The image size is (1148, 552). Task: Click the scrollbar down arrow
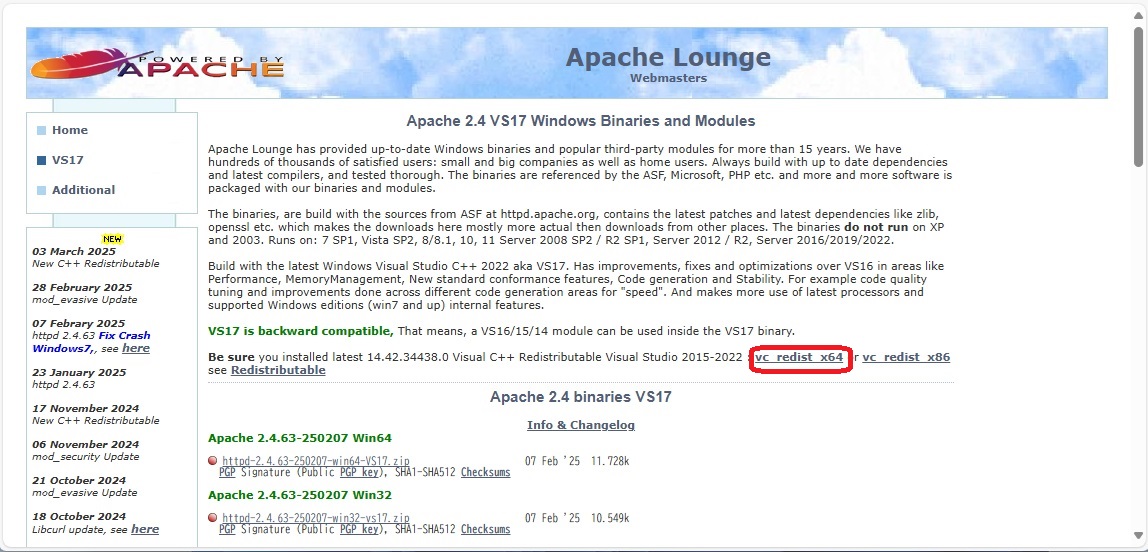click(x=1138, y=536)
